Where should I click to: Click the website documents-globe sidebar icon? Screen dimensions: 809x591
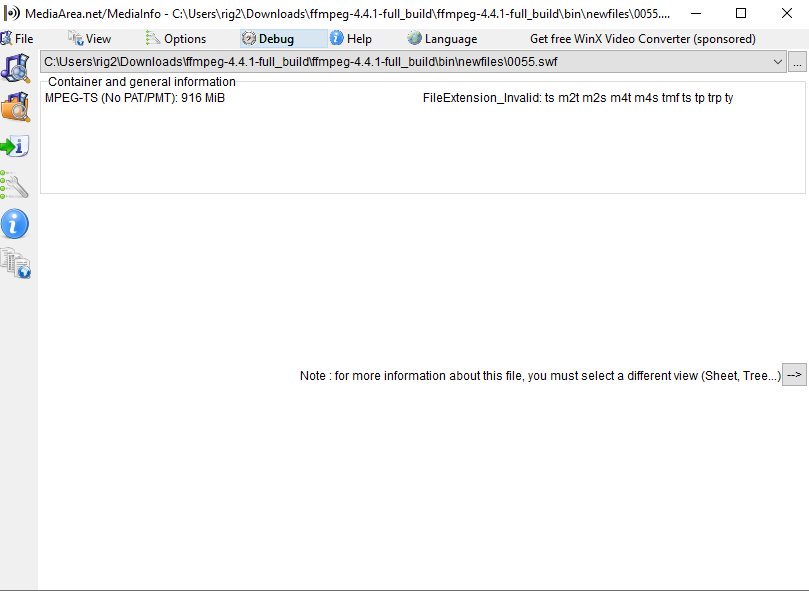tap(15, 263)
